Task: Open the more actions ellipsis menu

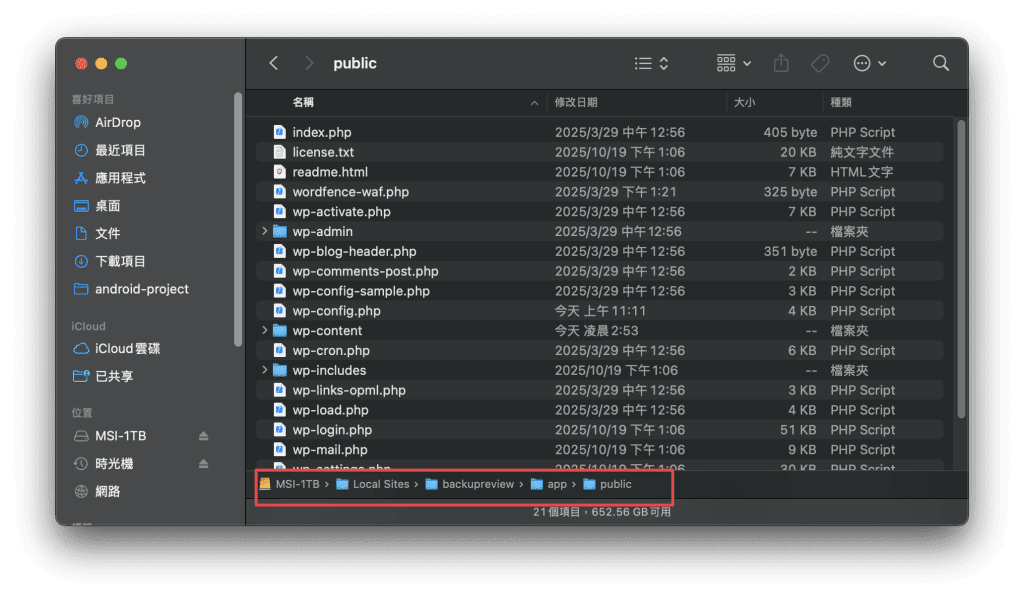Action: [869, 63]
